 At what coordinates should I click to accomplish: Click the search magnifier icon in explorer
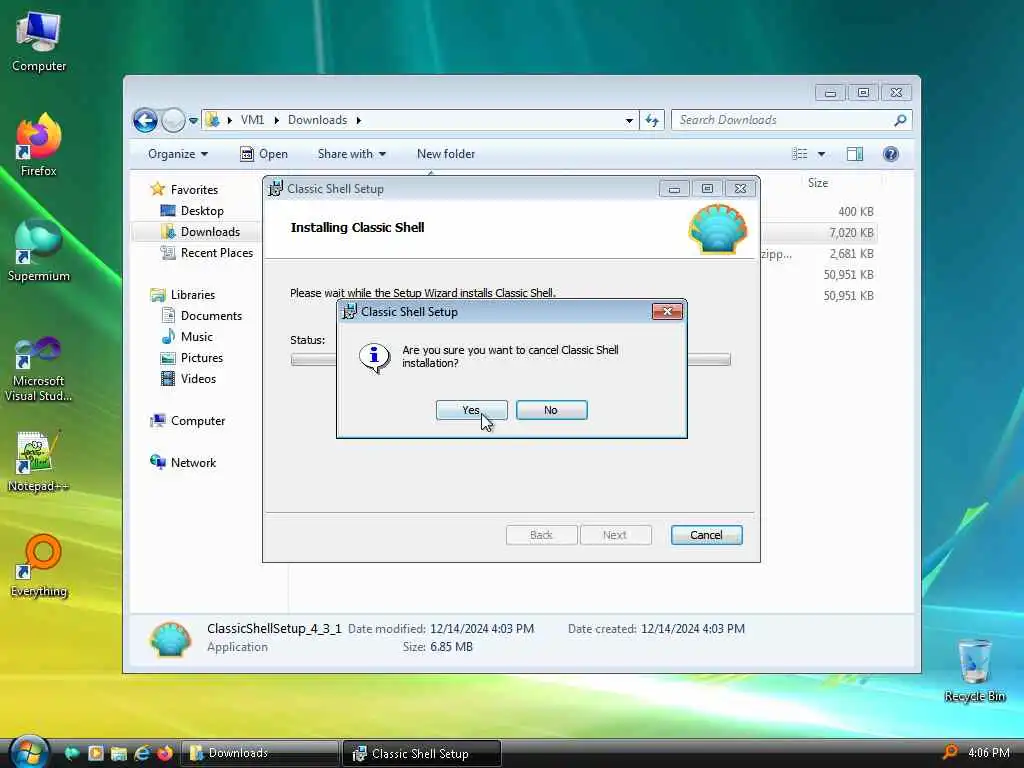click(900, 120)
